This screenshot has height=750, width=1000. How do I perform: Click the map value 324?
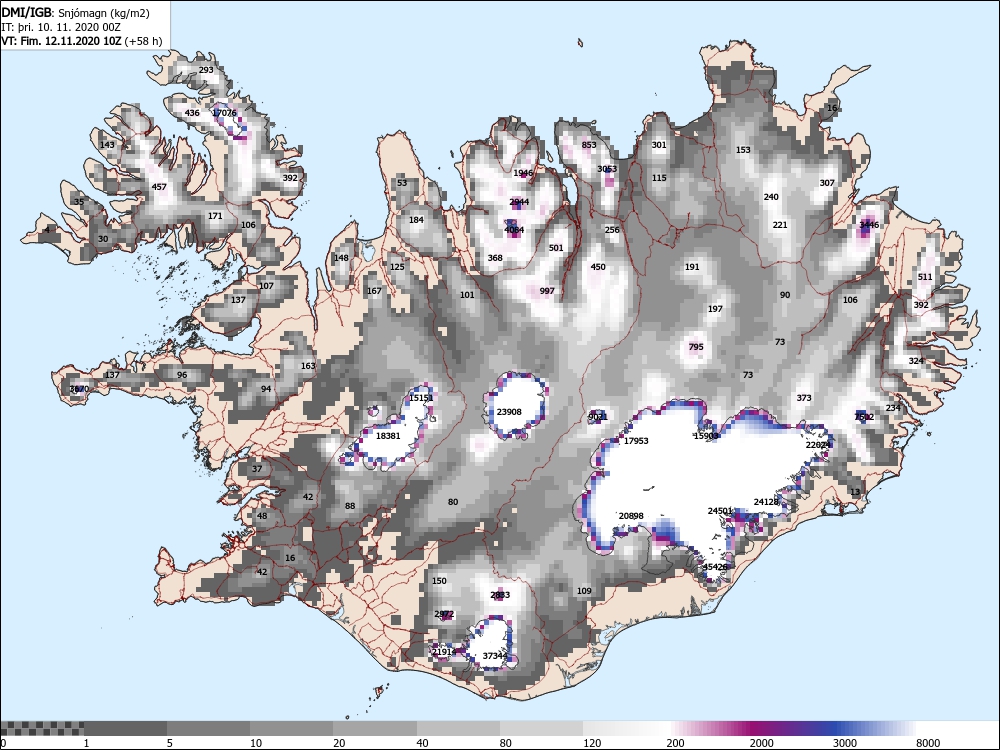(x=916, y=361)
